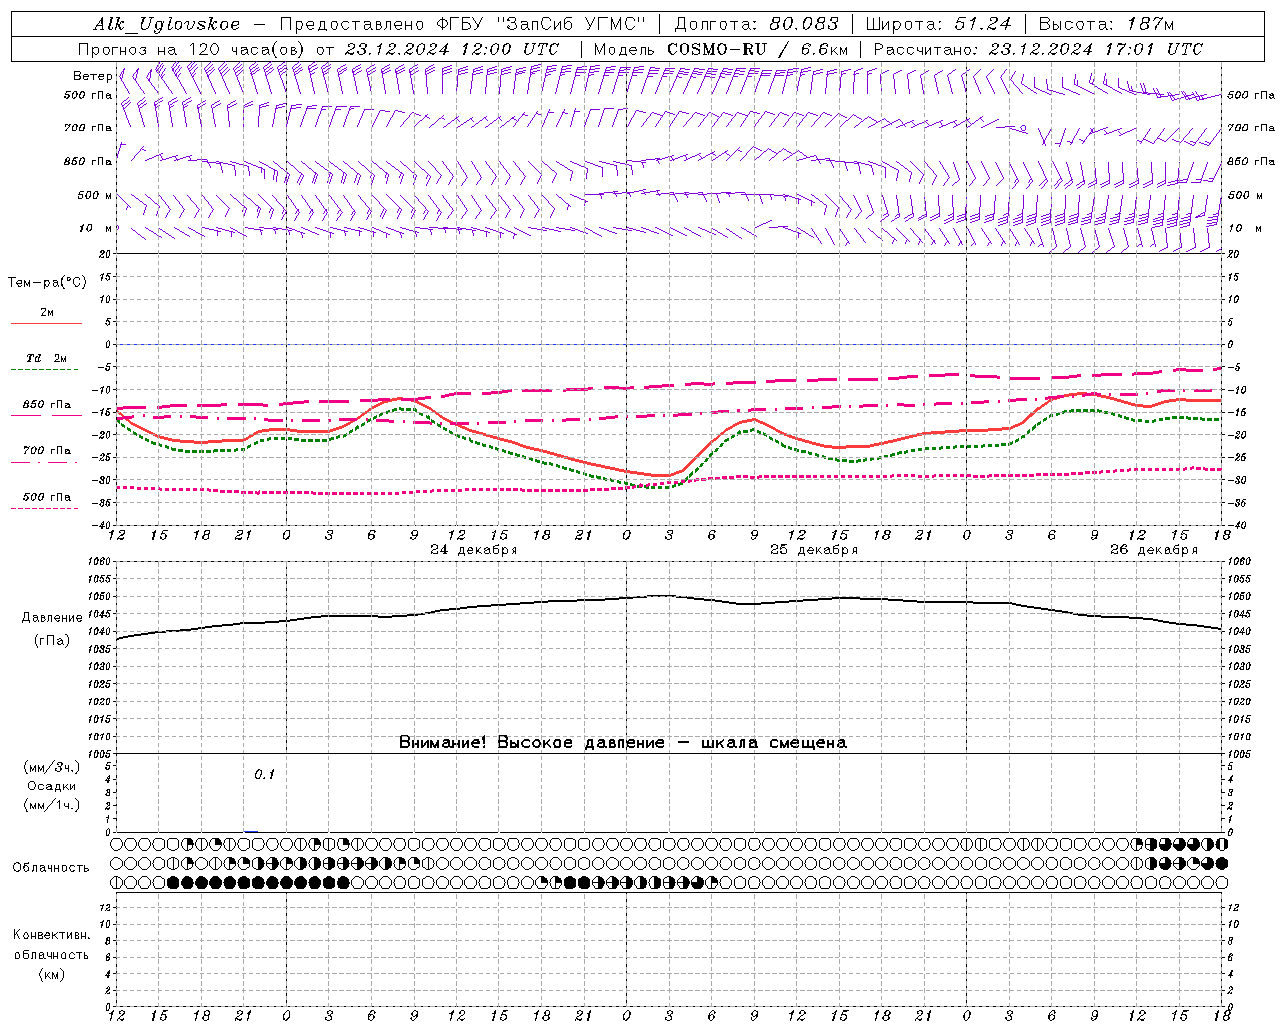The width and height of the screenshot is (1280, 1024).
Task: Click the '(гПа)' unit label under Давление
Action: (x=52, y=641)
